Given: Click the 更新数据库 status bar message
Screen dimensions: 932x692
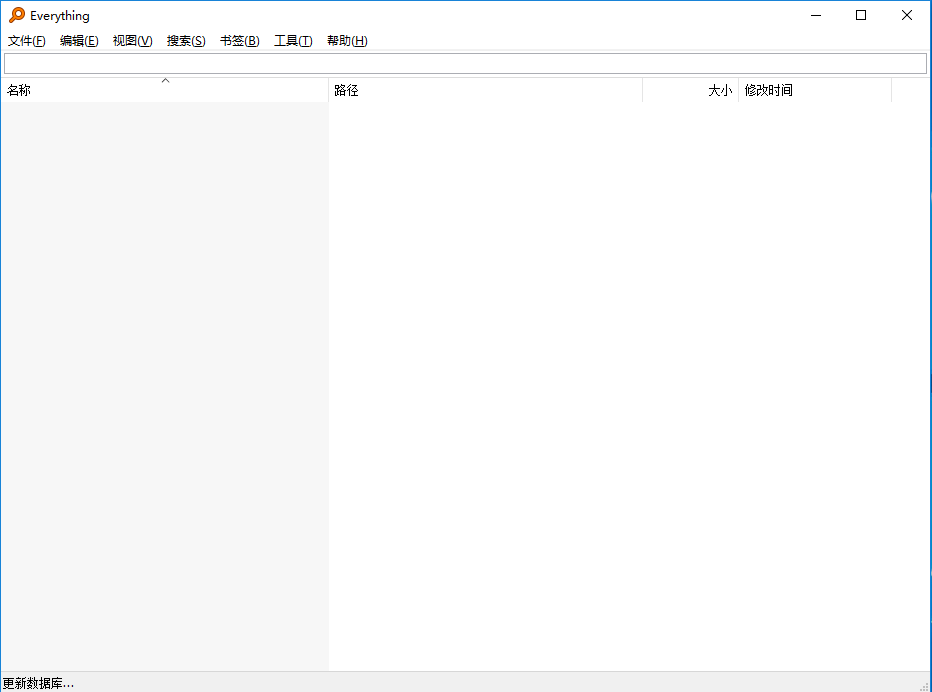Looking at the screenshot, I should 40,683.
